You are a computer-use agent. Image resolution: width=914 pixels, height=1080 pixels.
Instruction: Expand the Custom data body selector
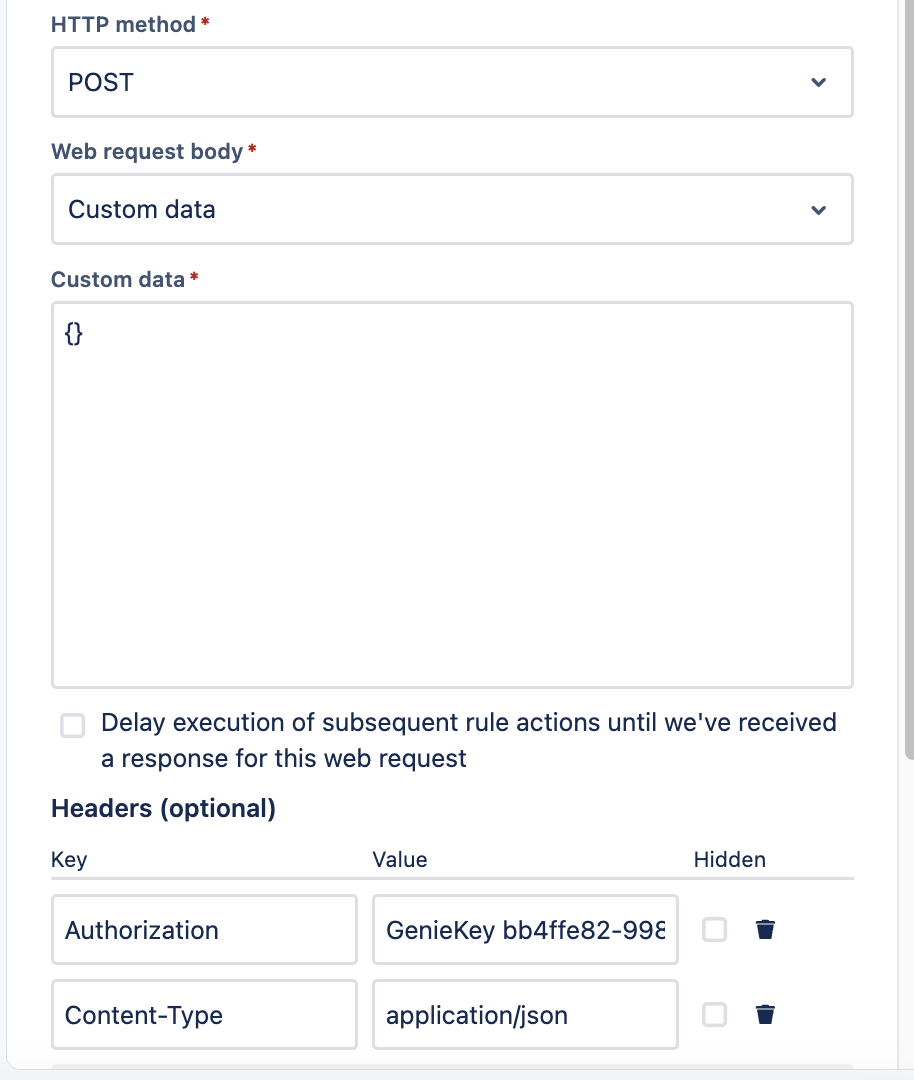pos(453,209)
